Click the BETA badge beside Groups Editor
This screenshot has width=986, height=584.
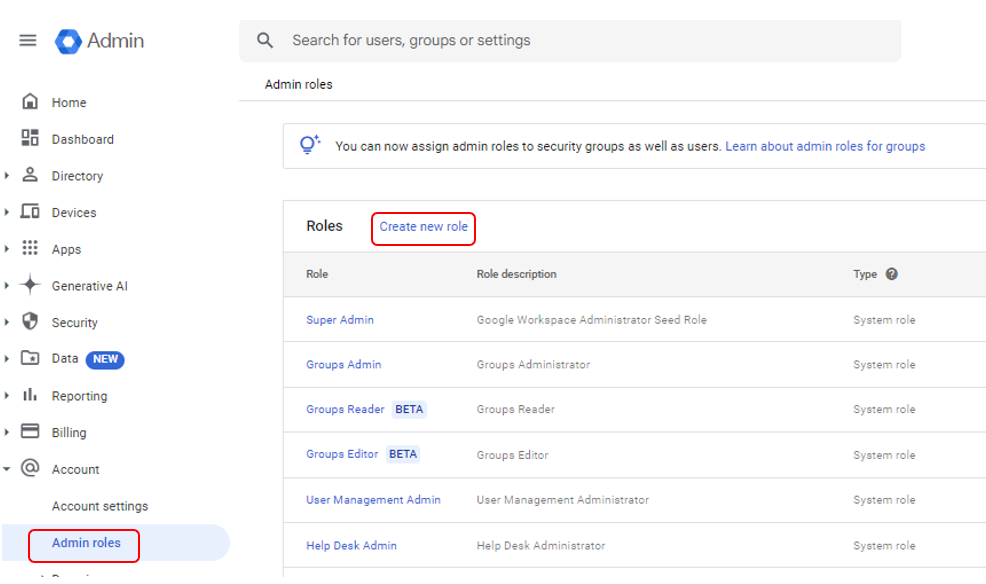[x=402, y=454]
